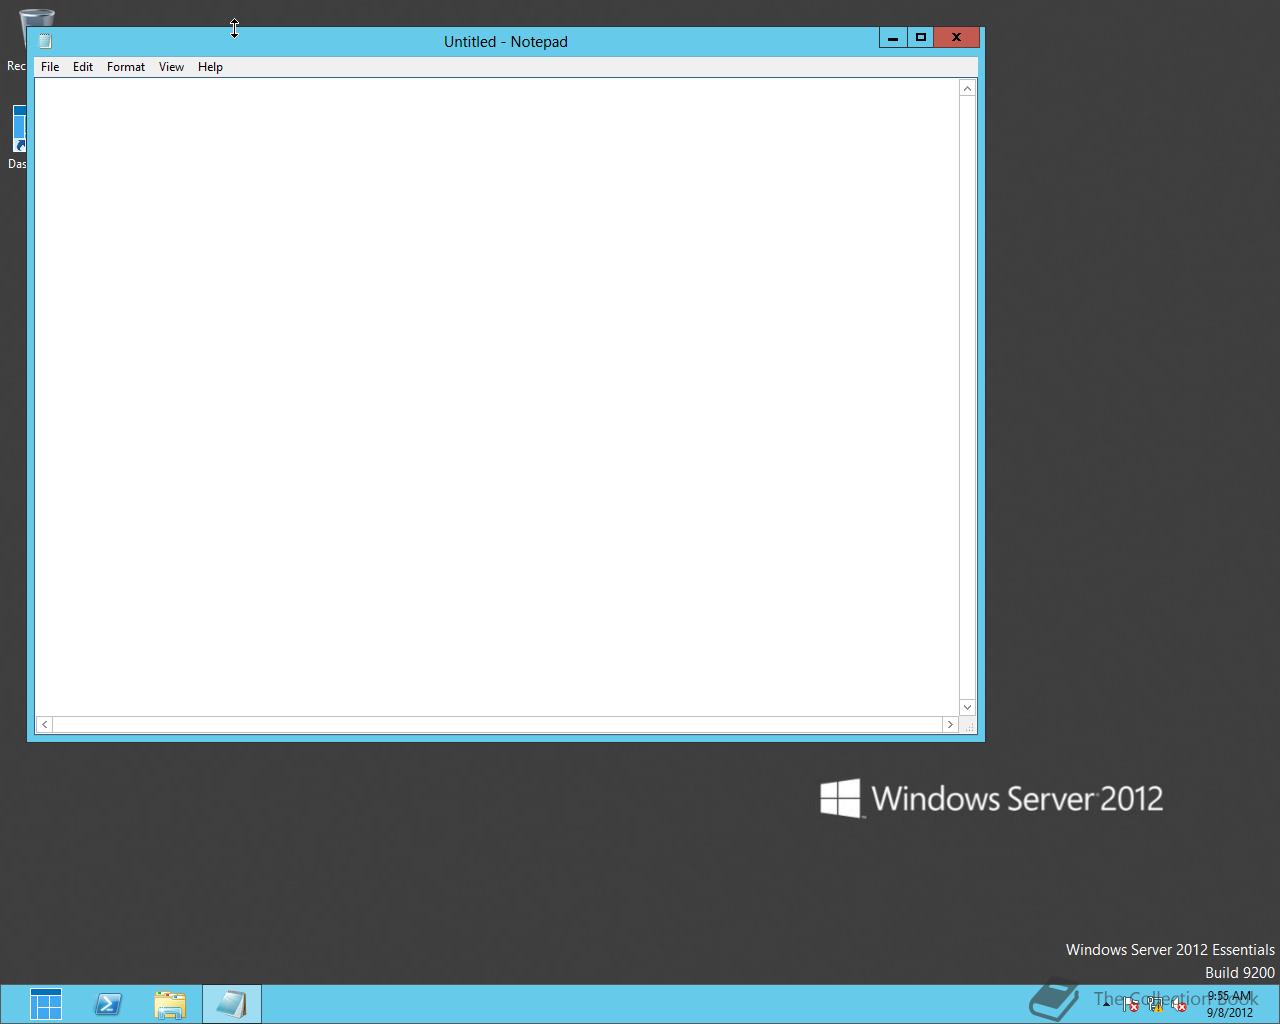Select the Notepad taskbar button
This screenshot has width=1280, height=1024.
point(232,1004)
